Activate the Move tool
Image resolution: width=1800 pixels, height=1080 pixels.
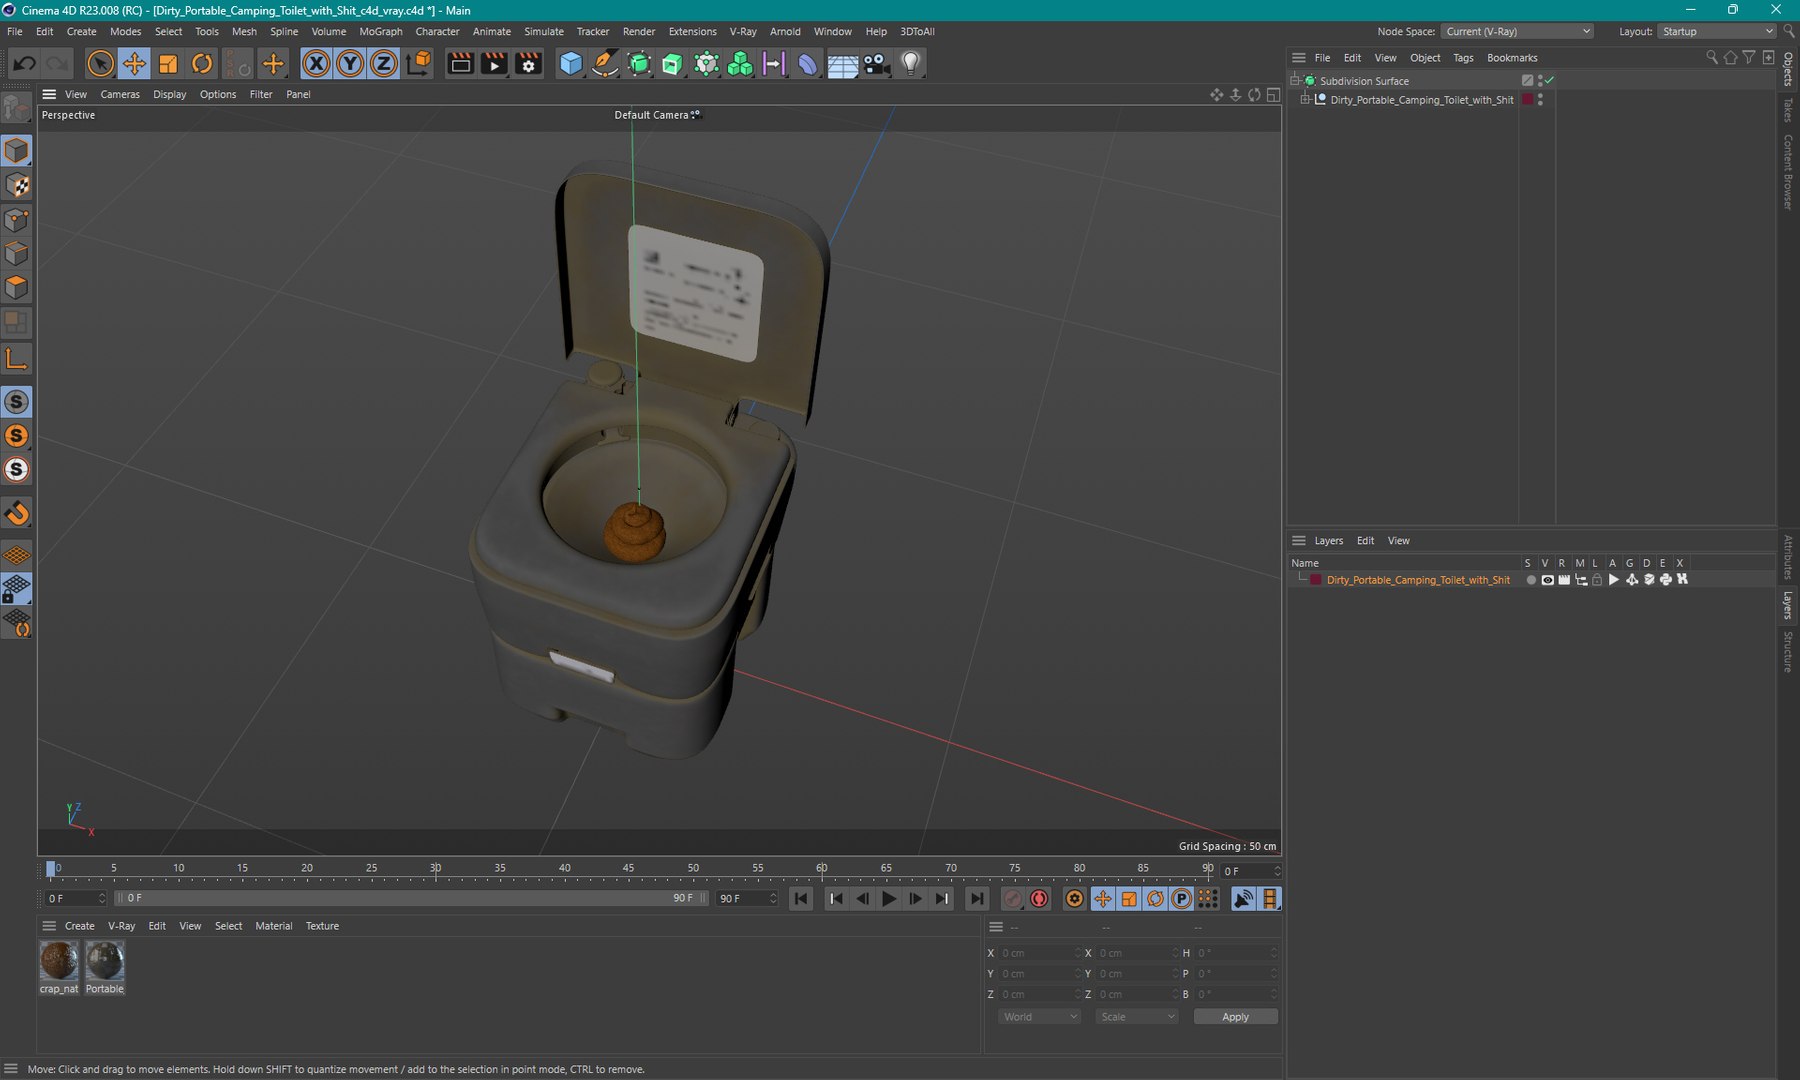(134, 64)
